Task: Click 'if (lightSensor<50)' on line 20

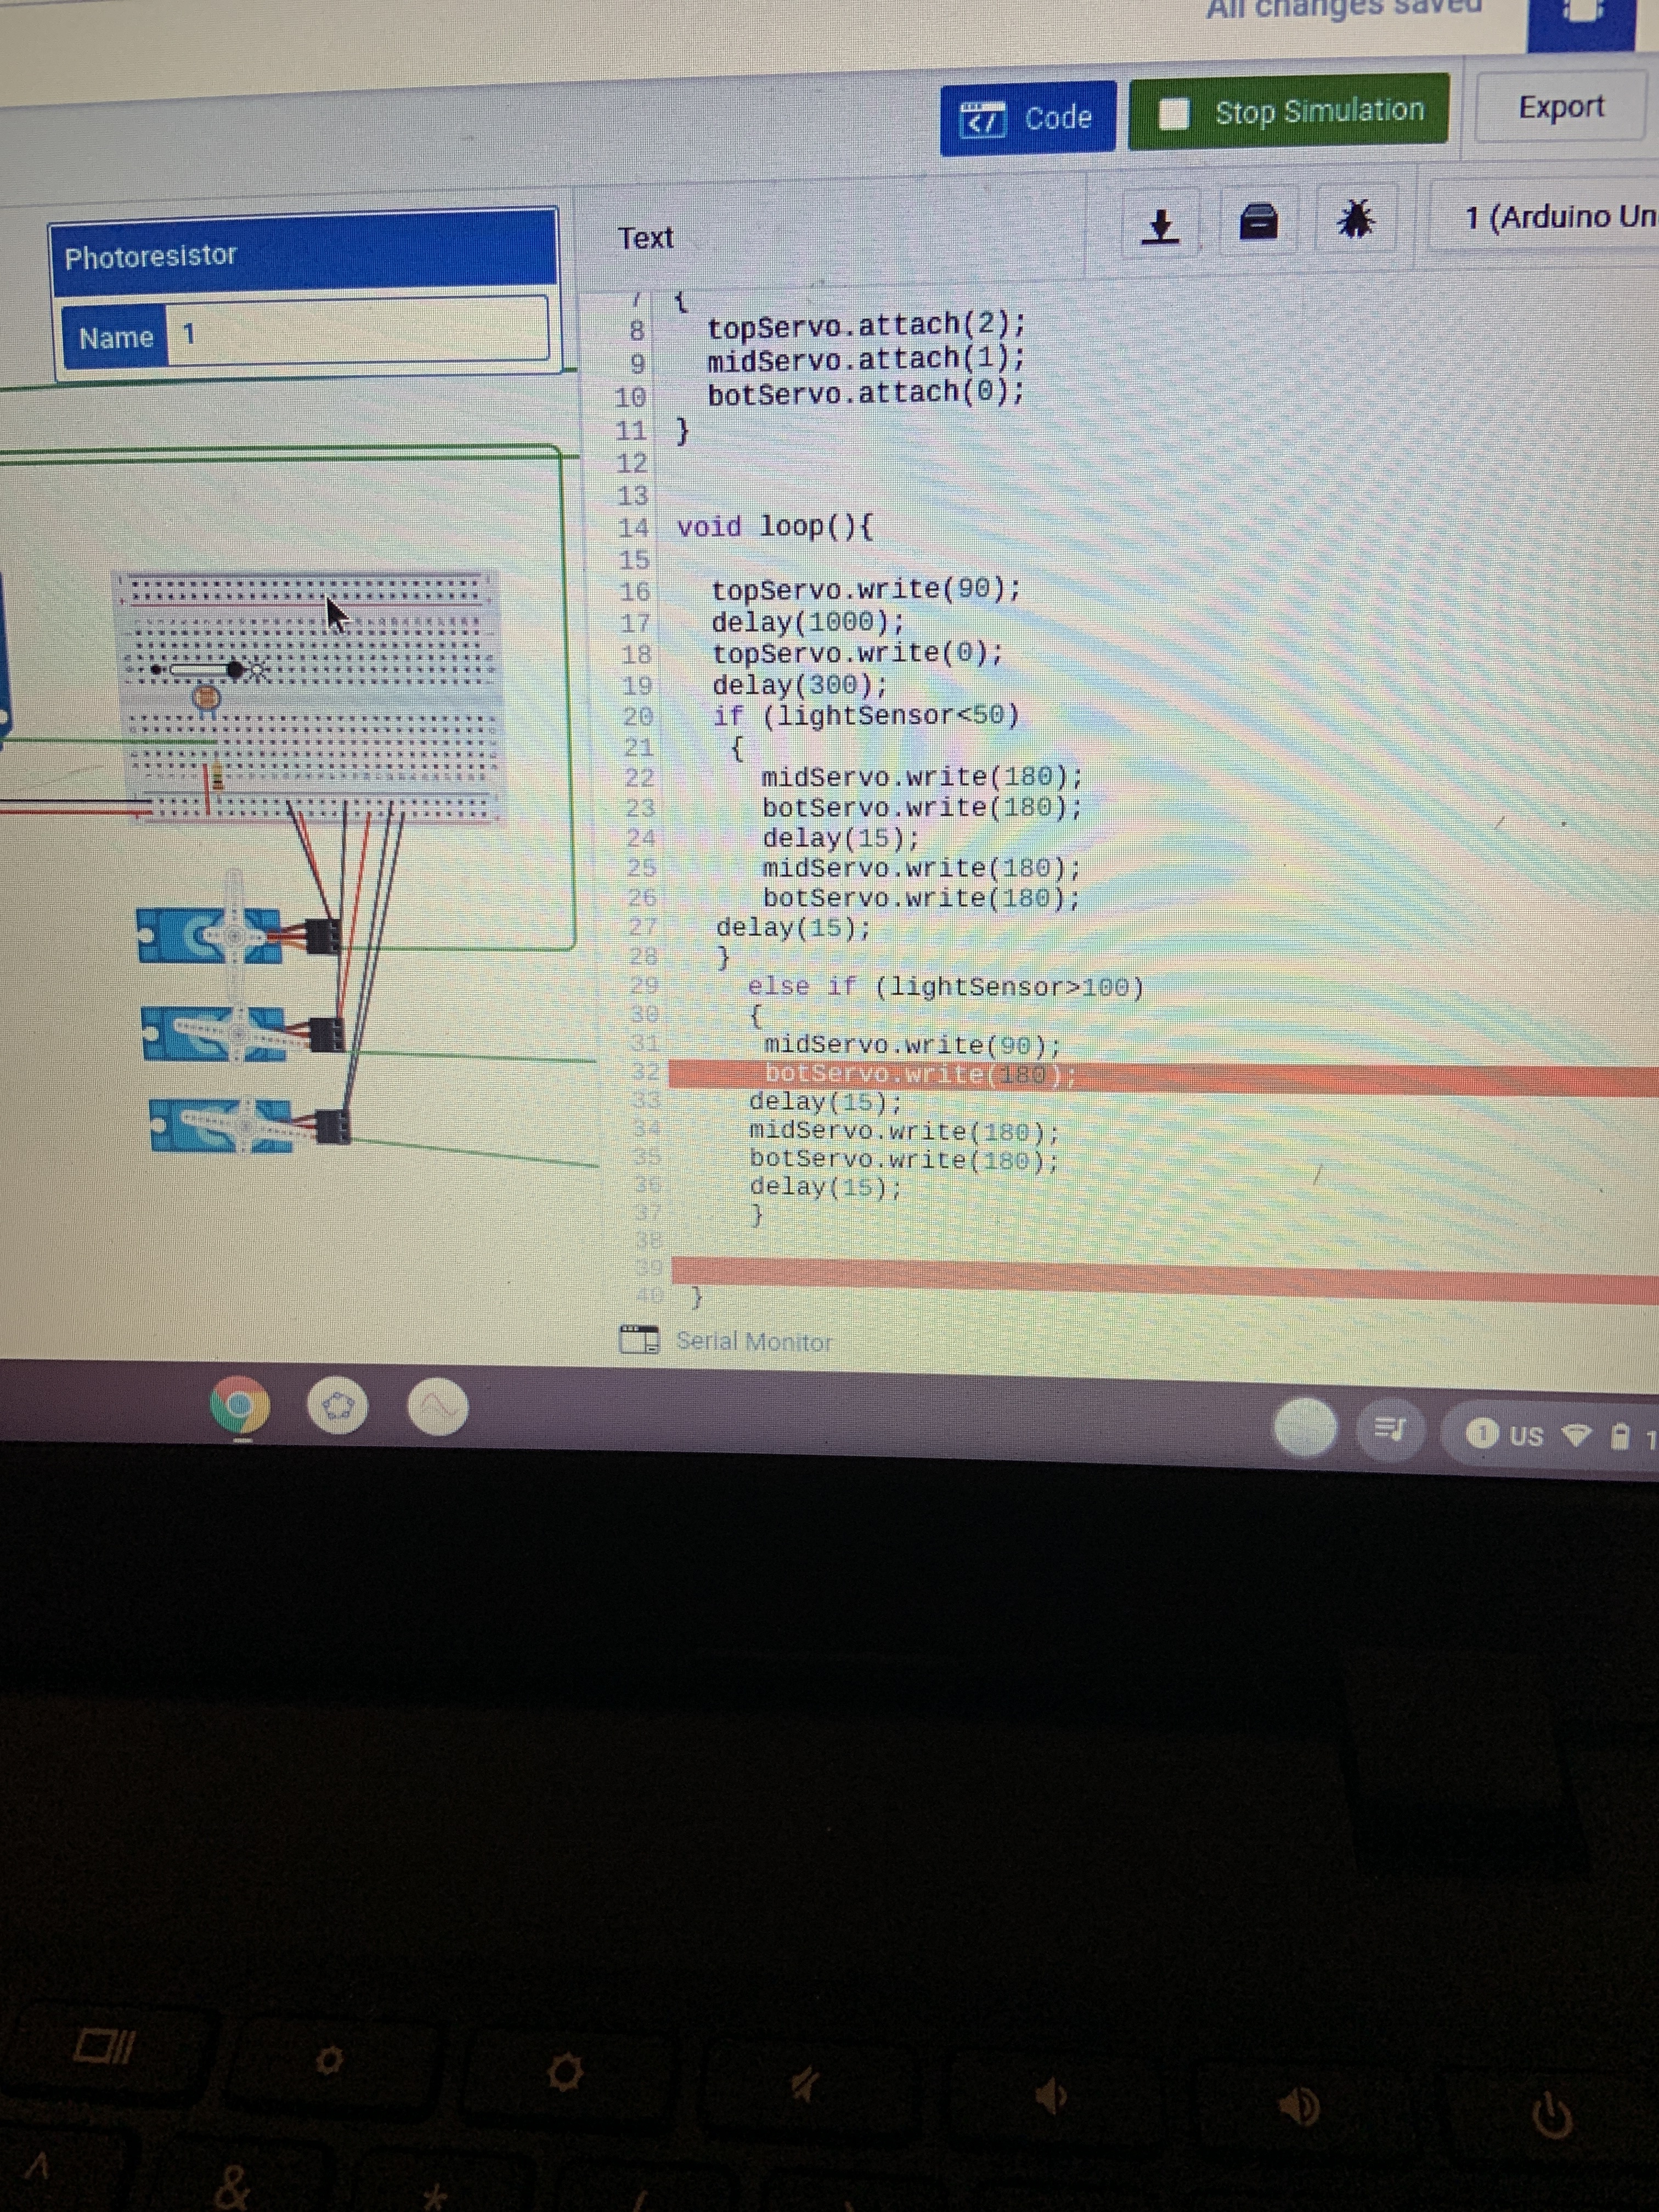Action: (x=866, y=716)
